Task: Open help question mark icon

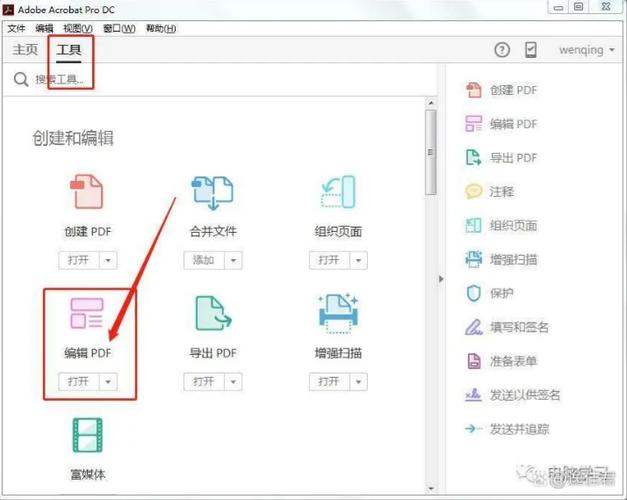Action: (x=502, y=50)
